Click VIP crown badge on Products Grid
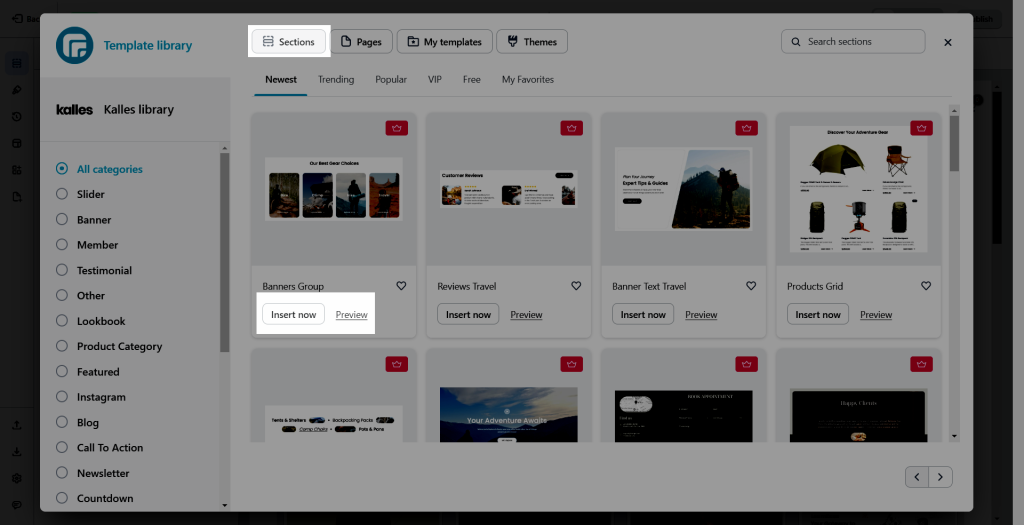This screenshot has width=1024, height=525. [x=921, y=128]
